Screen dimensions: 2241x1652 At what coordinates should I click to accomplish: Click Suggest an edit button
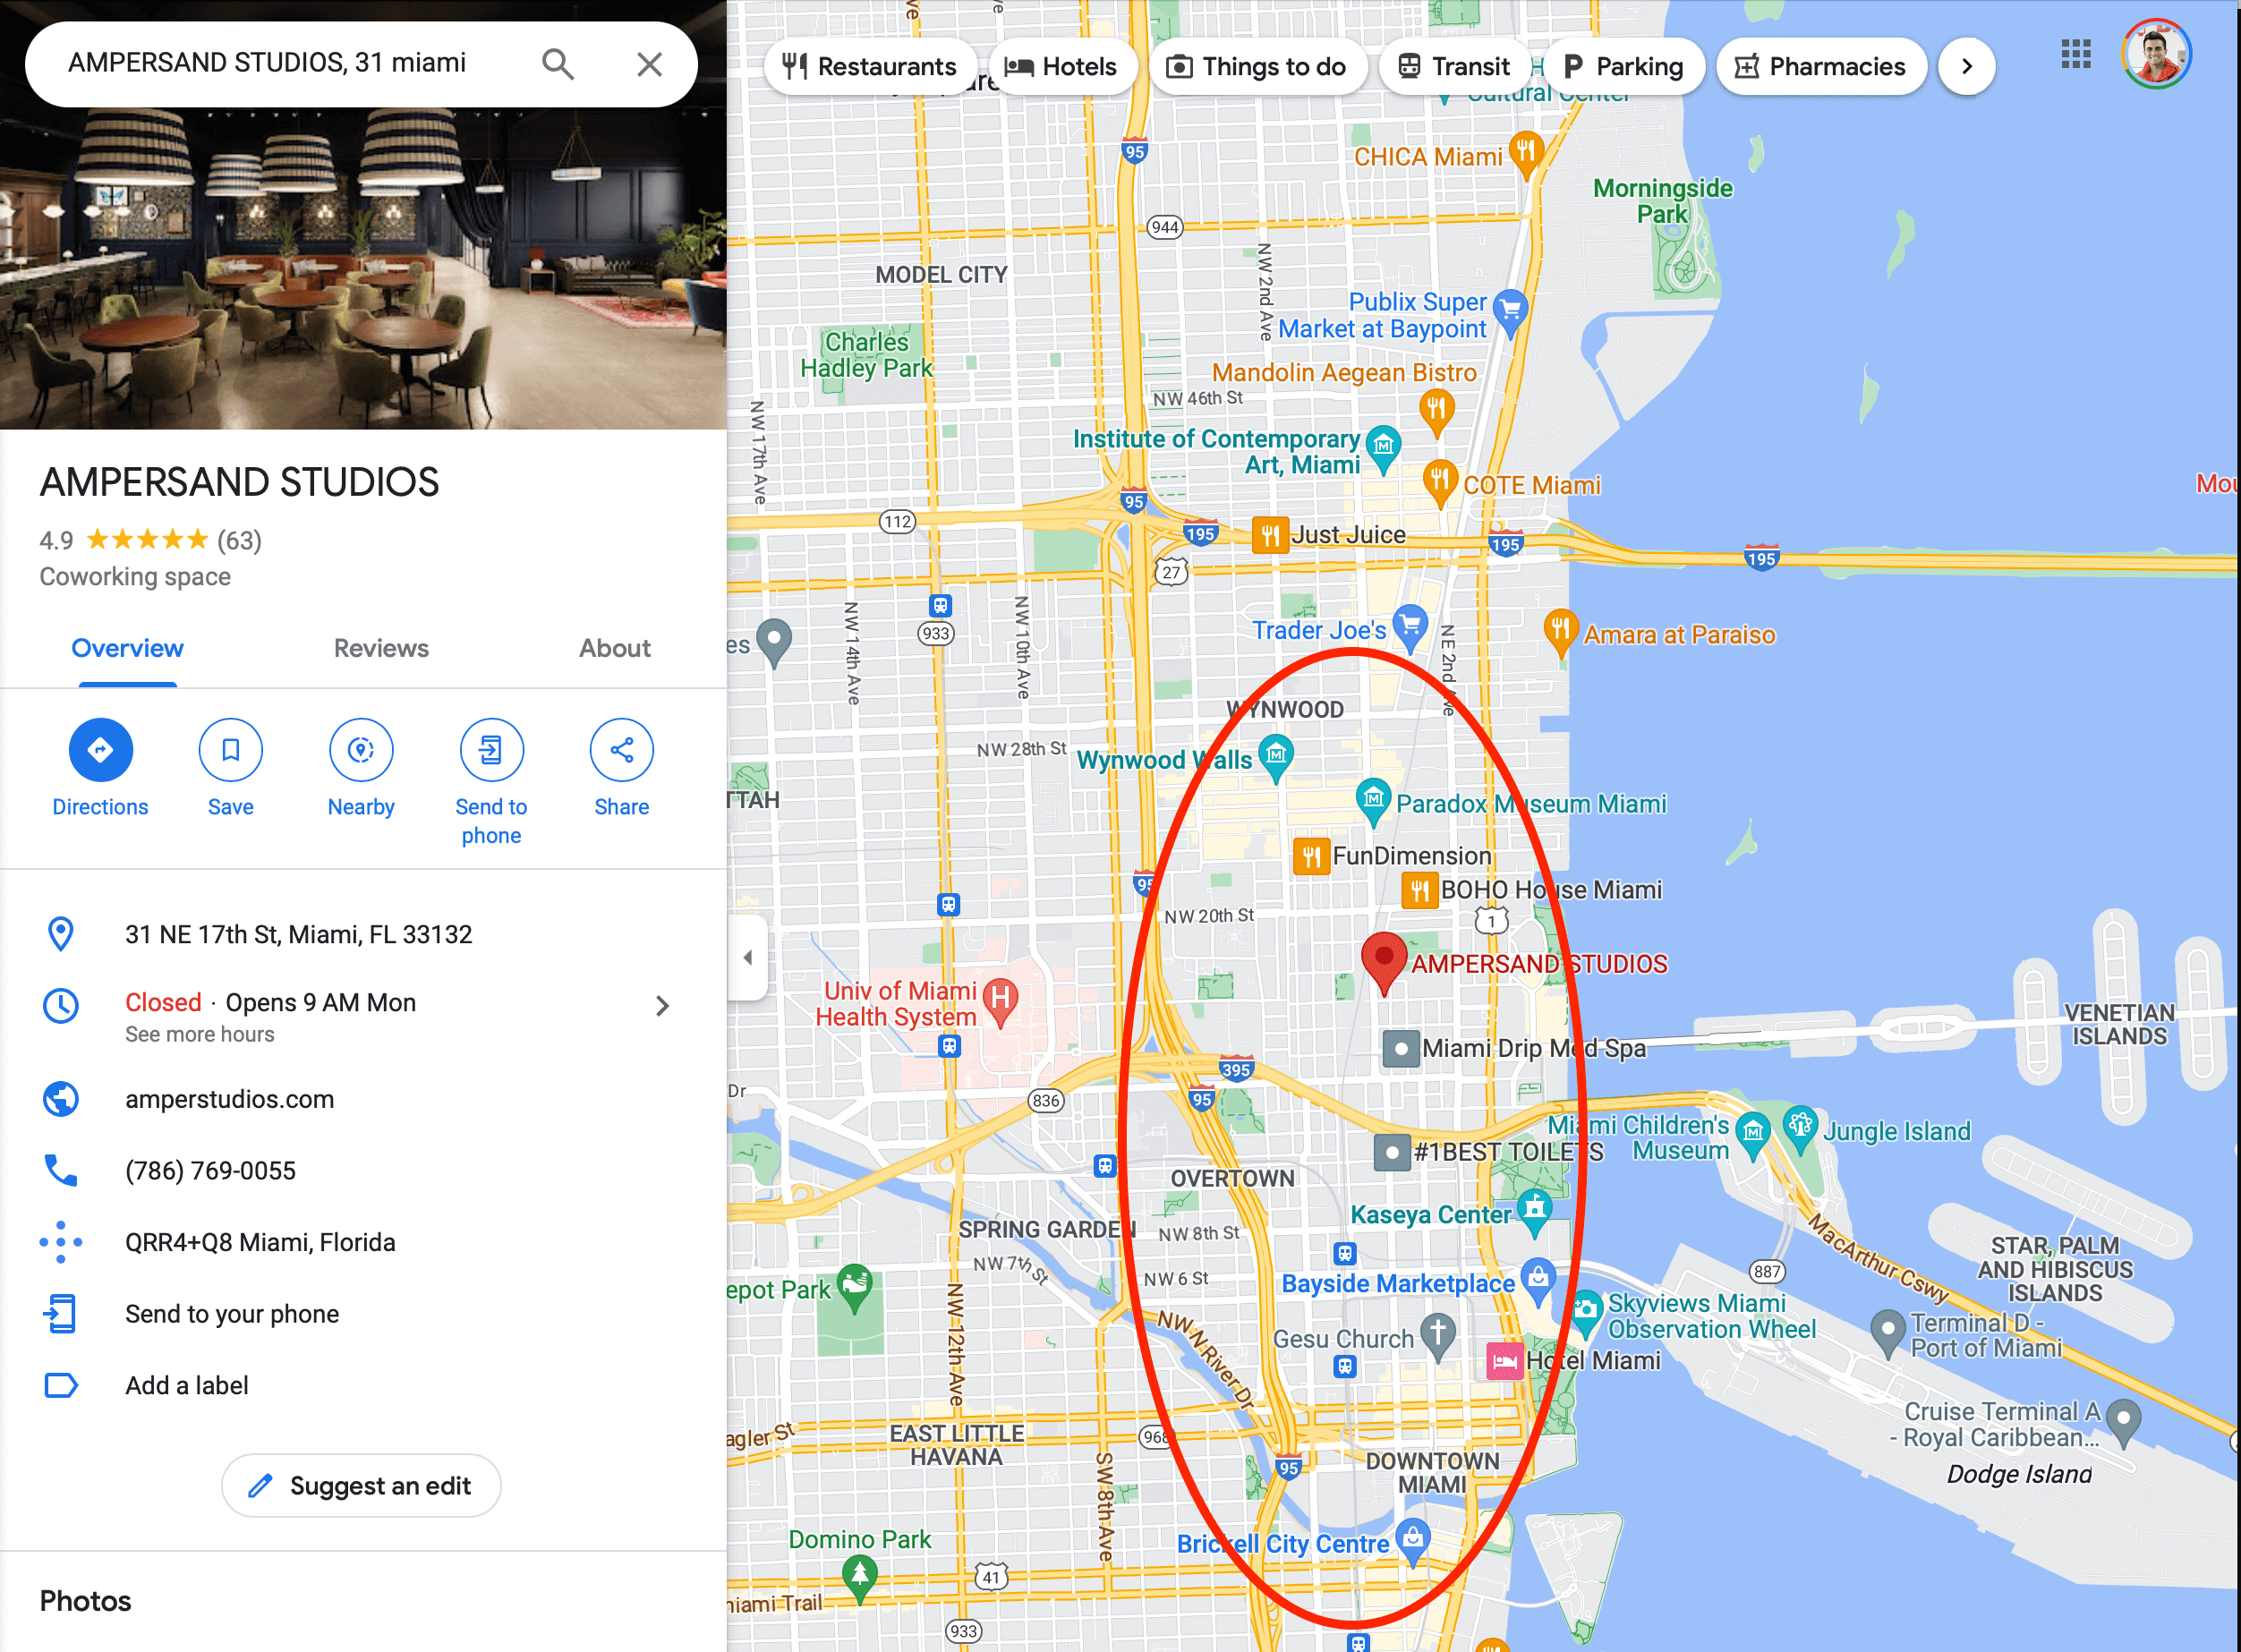tap(361, 1485)
